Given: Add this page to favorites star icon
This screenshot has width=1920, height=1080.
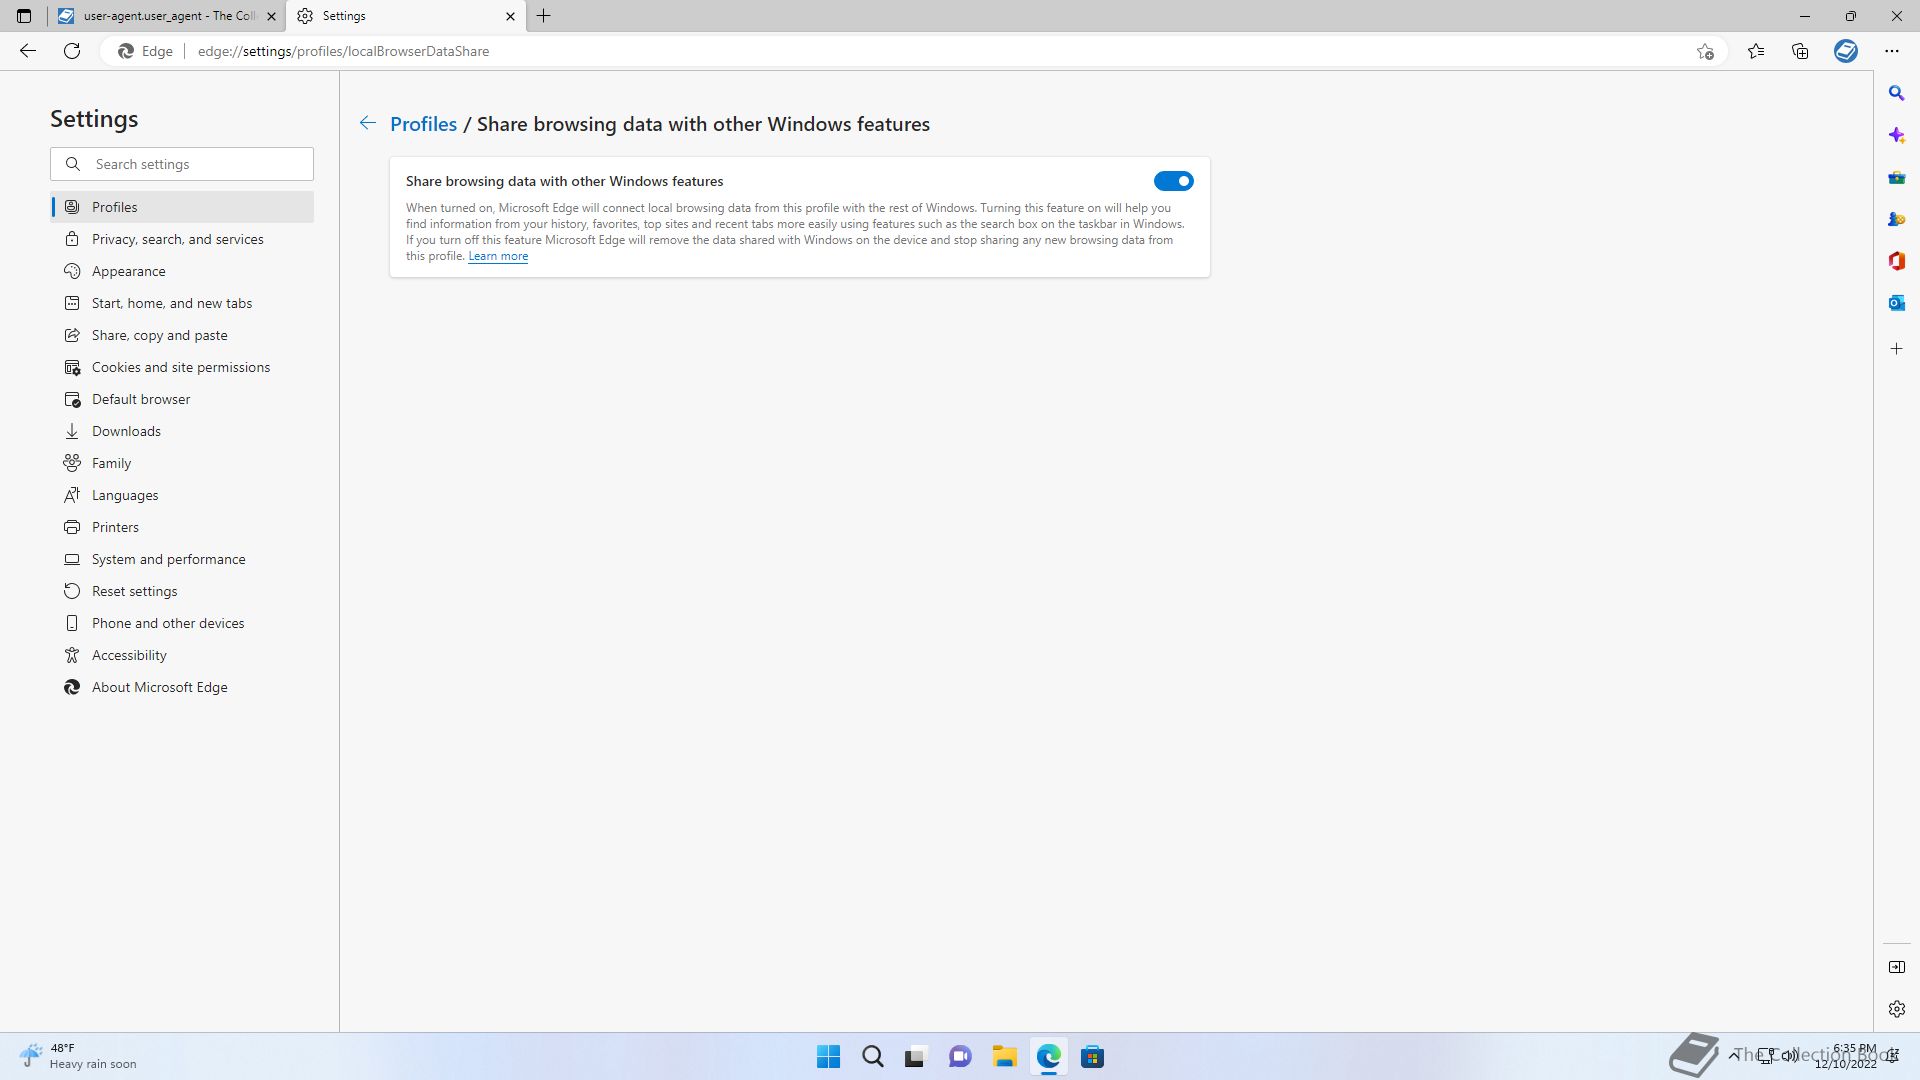Looking at the screenshot, I should pos(1705,51).
